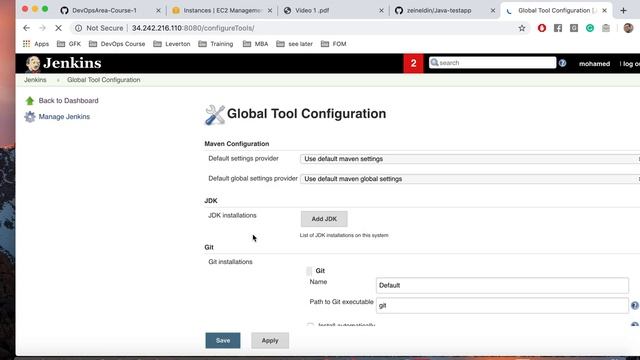Close the DevOpsArea-Course-1 tab

158,11
